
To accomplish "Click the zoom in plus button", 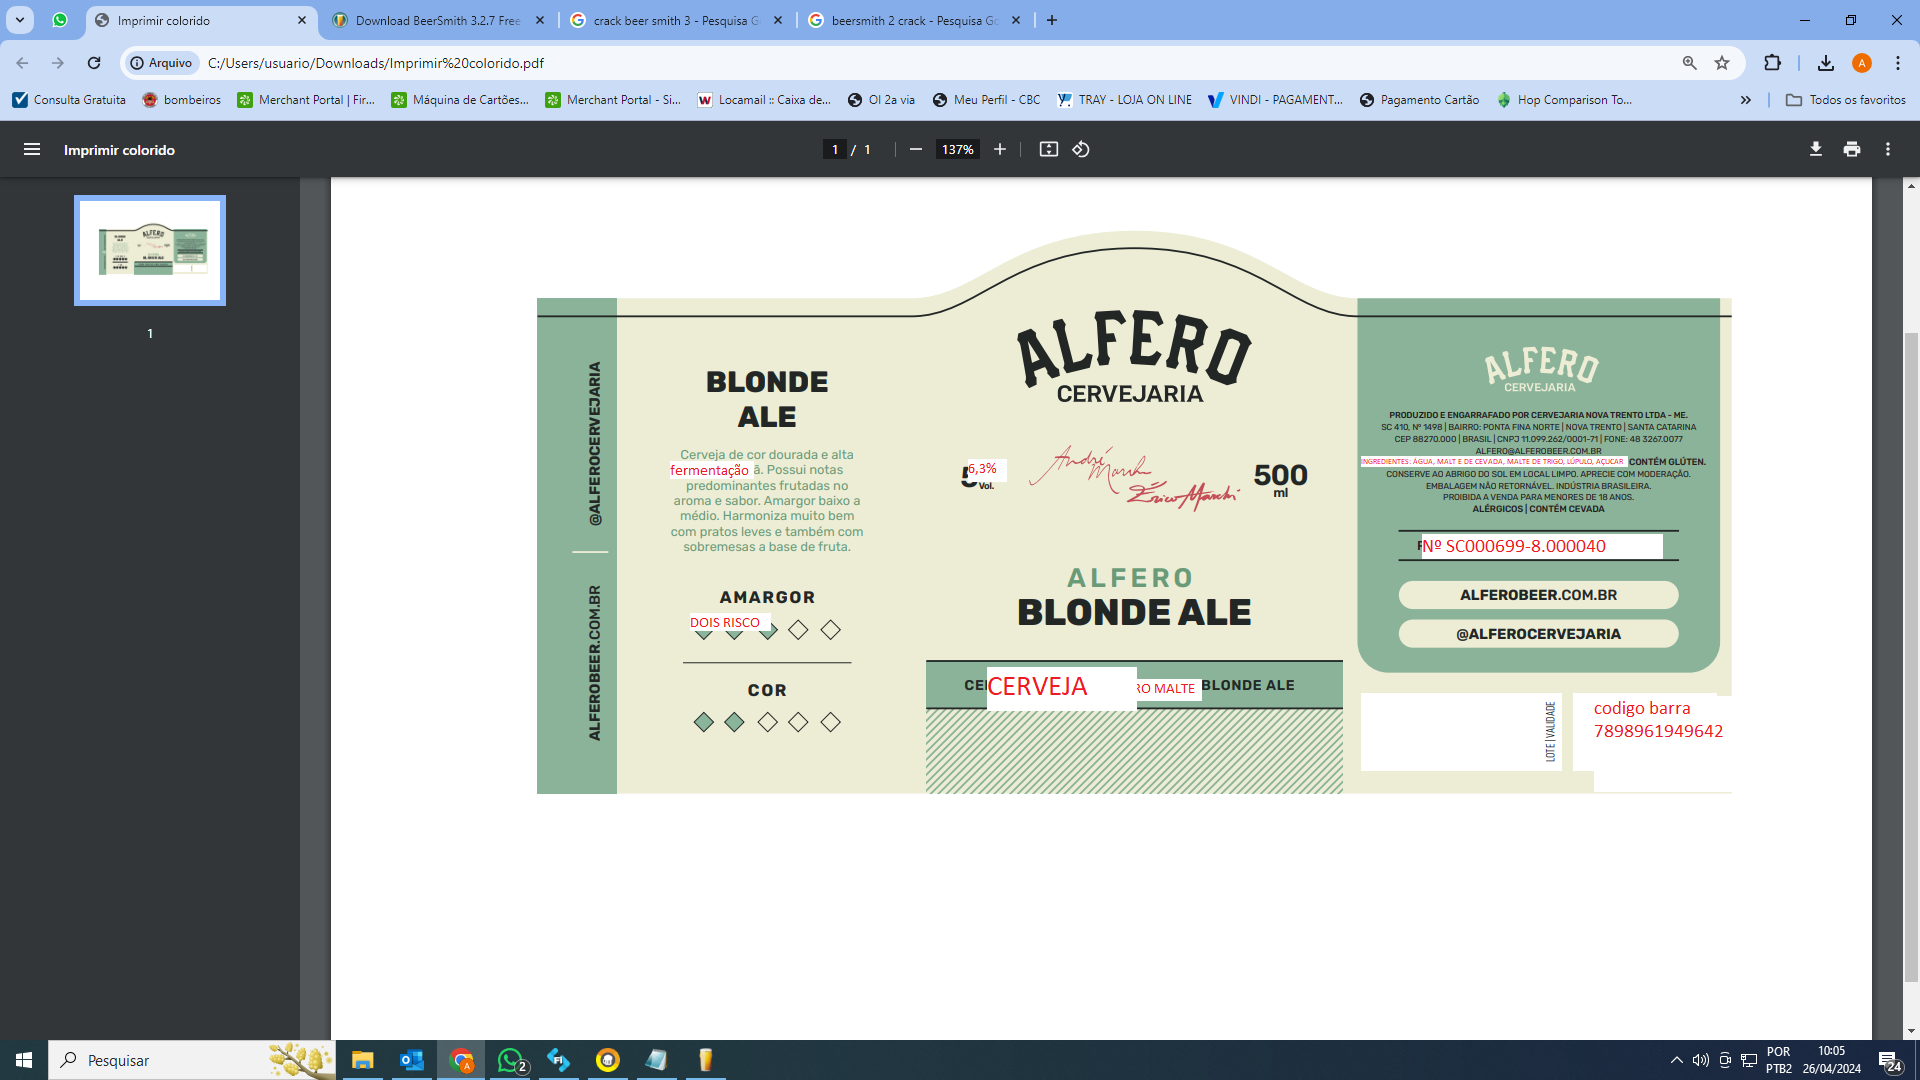I will (x=999, y=149).
